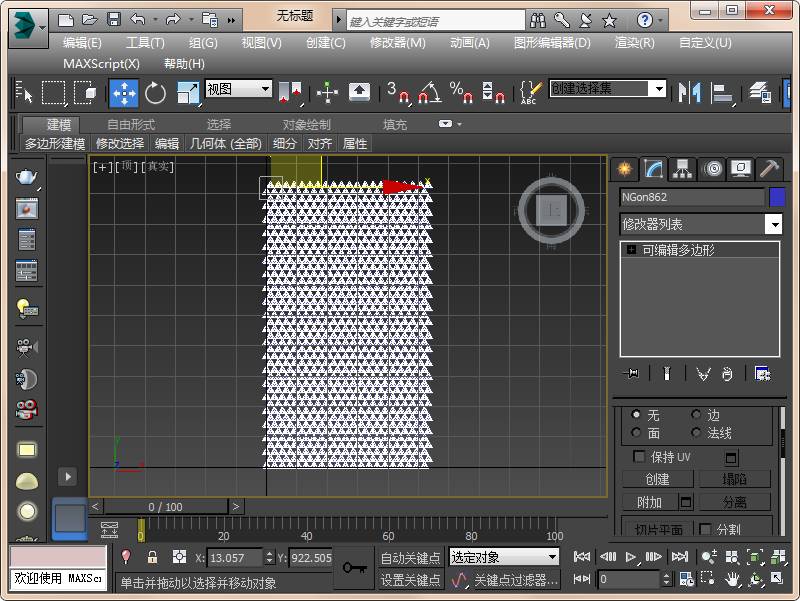Activate the Select and Rotate tool
This screenshot has height=601, width=800.
155,93
